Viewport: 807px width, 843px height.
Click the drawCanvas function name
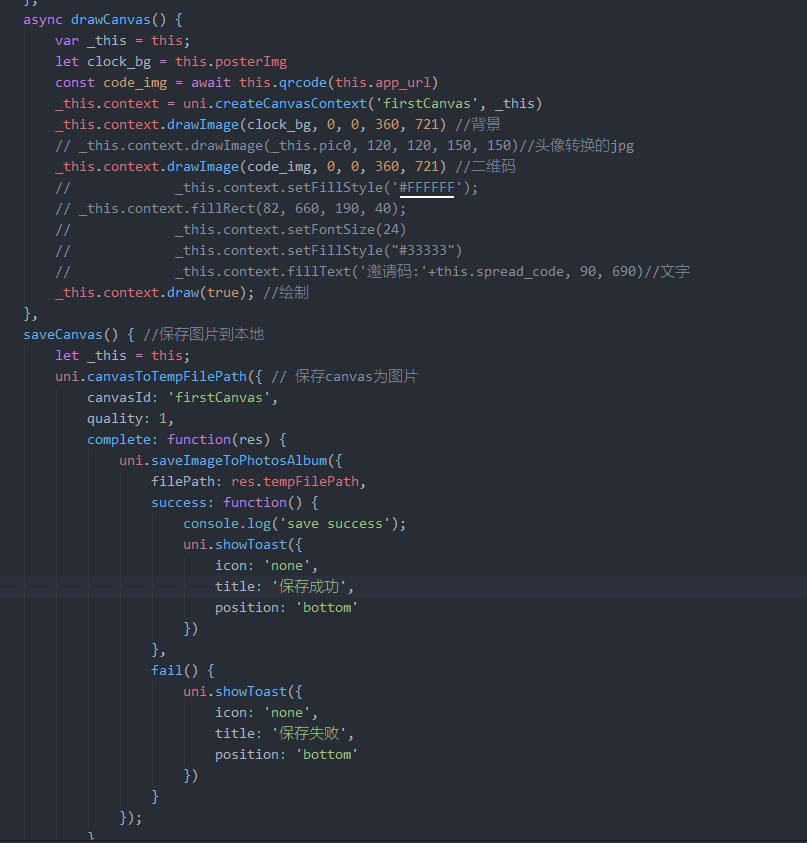pos(111,20)
